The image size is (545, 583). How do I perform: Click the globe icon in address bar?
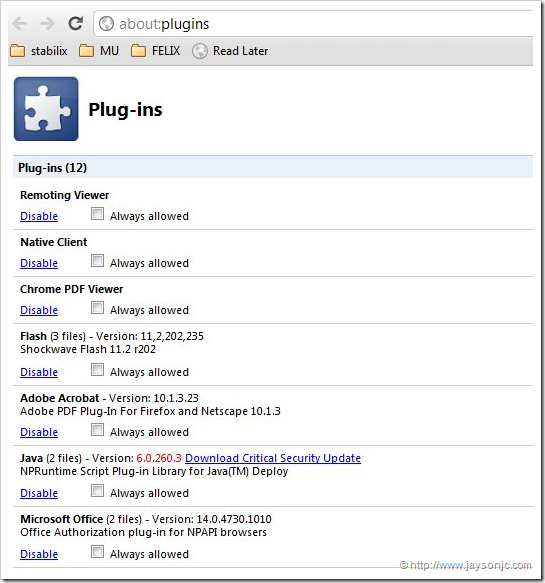(106, 24)
